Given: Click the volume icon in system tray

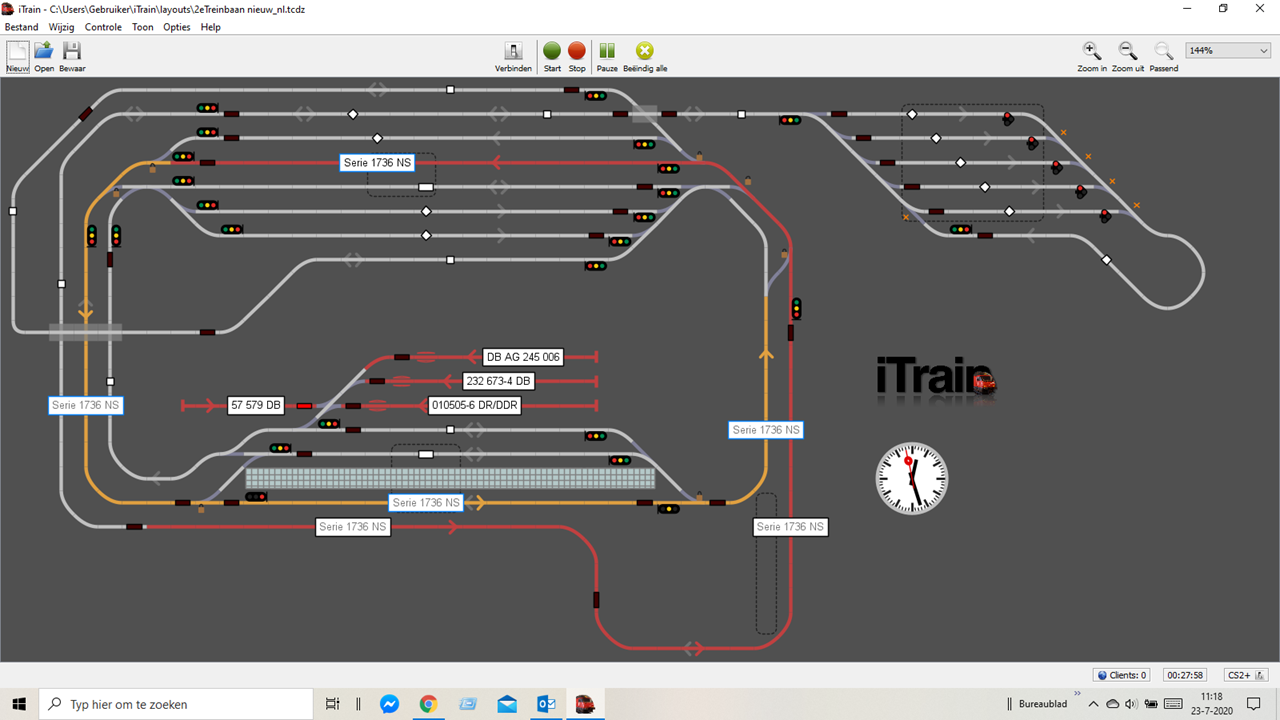Looking at the screenshot, I should tap(1132, 704).
